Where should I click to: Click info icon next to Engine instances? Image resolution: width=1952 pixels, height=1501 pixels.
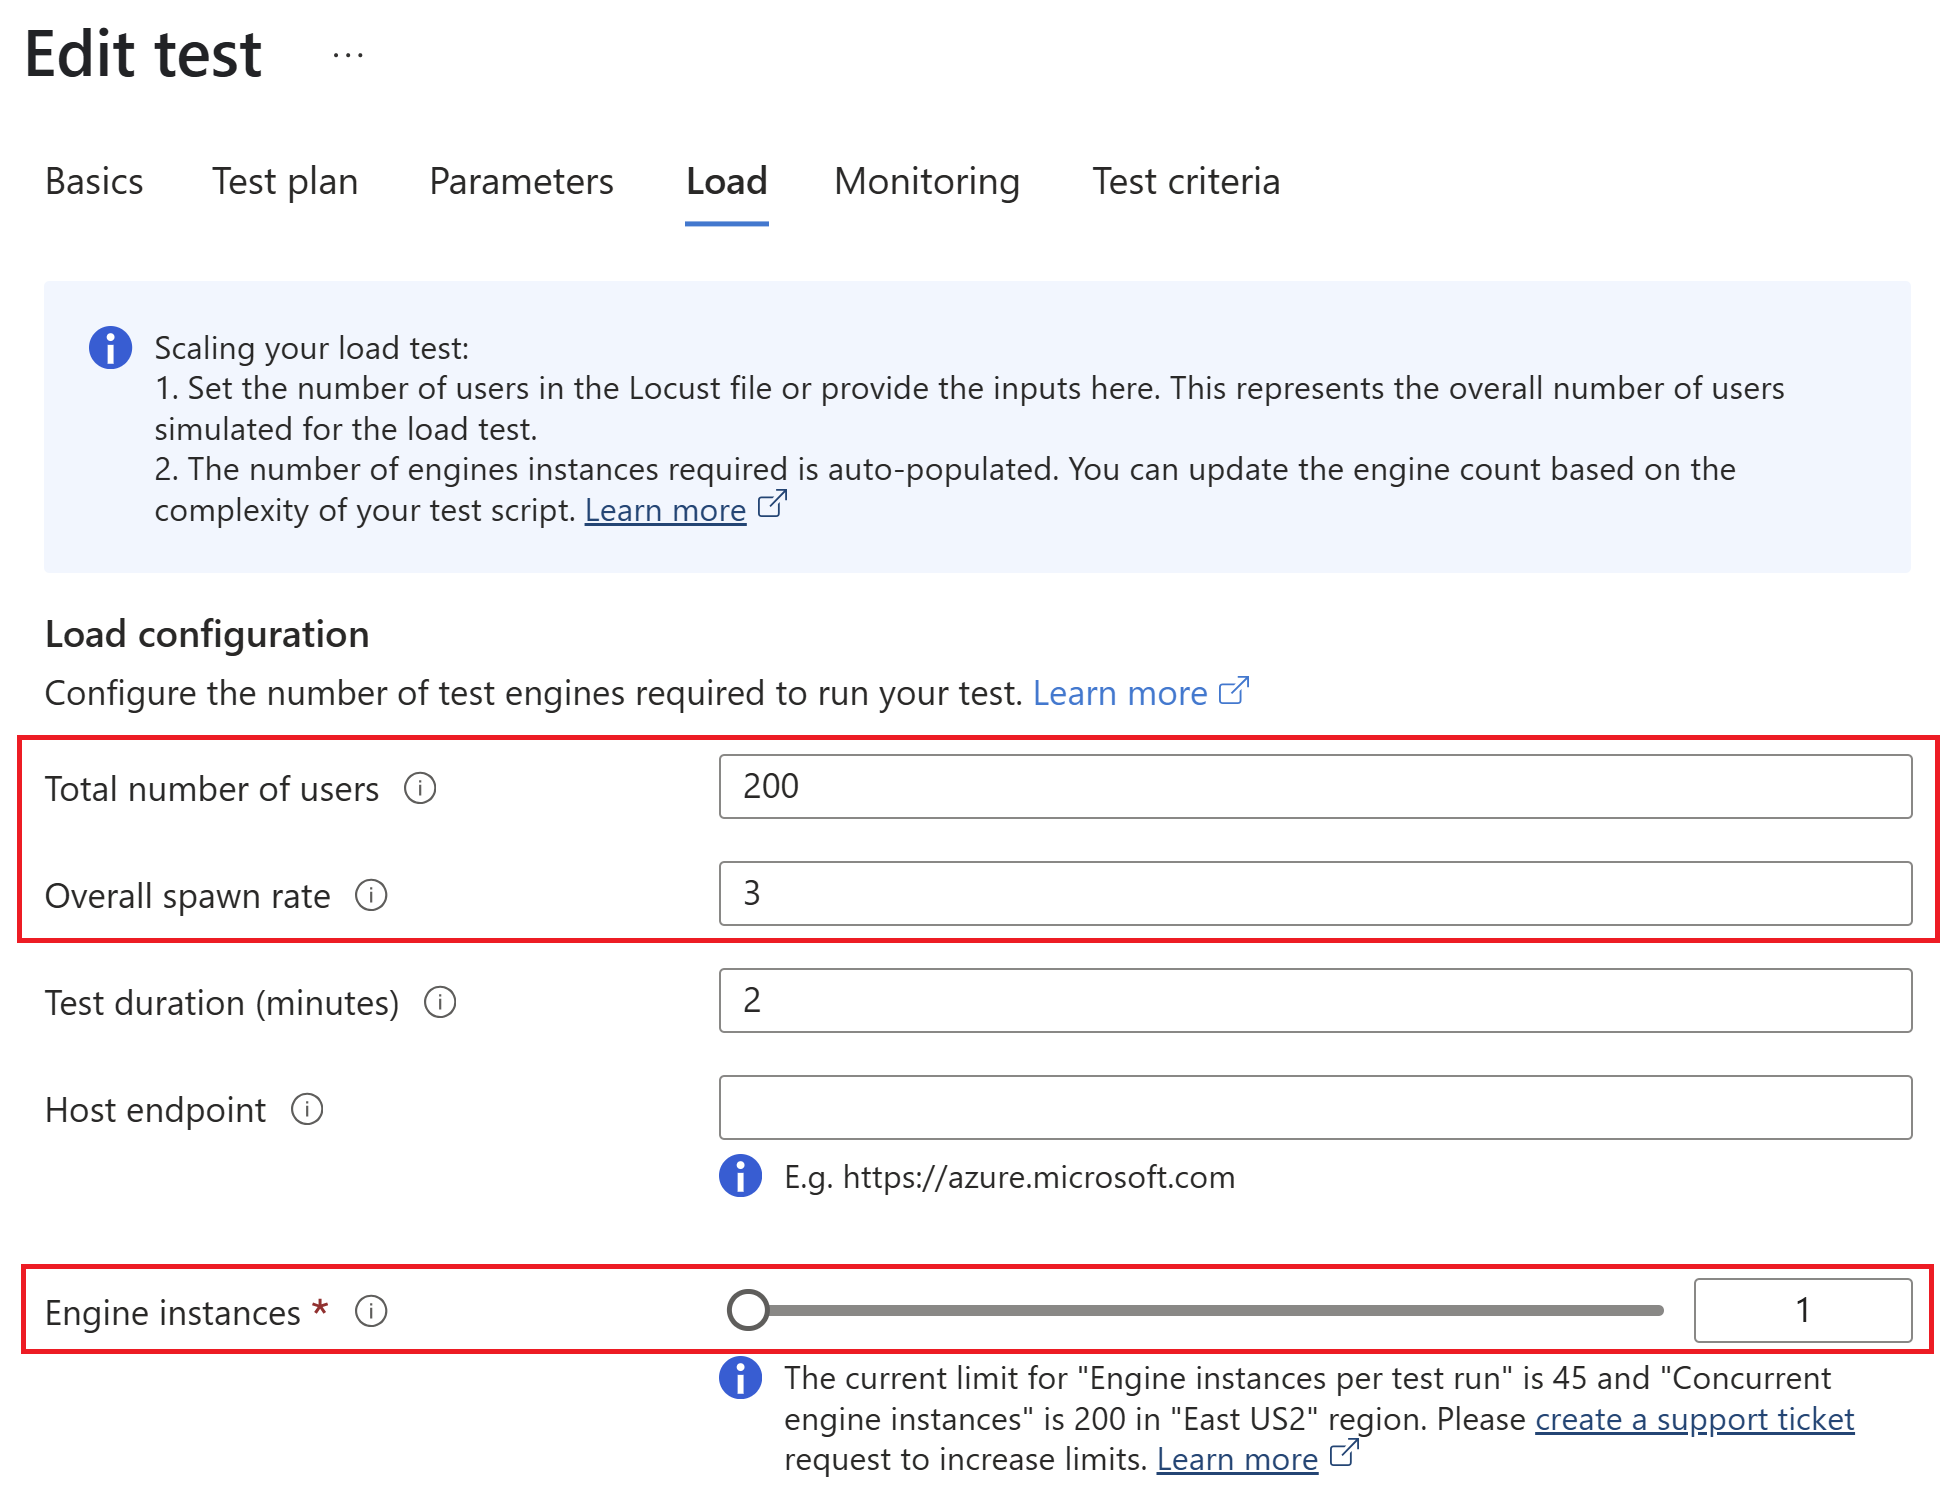point(371,1311)
